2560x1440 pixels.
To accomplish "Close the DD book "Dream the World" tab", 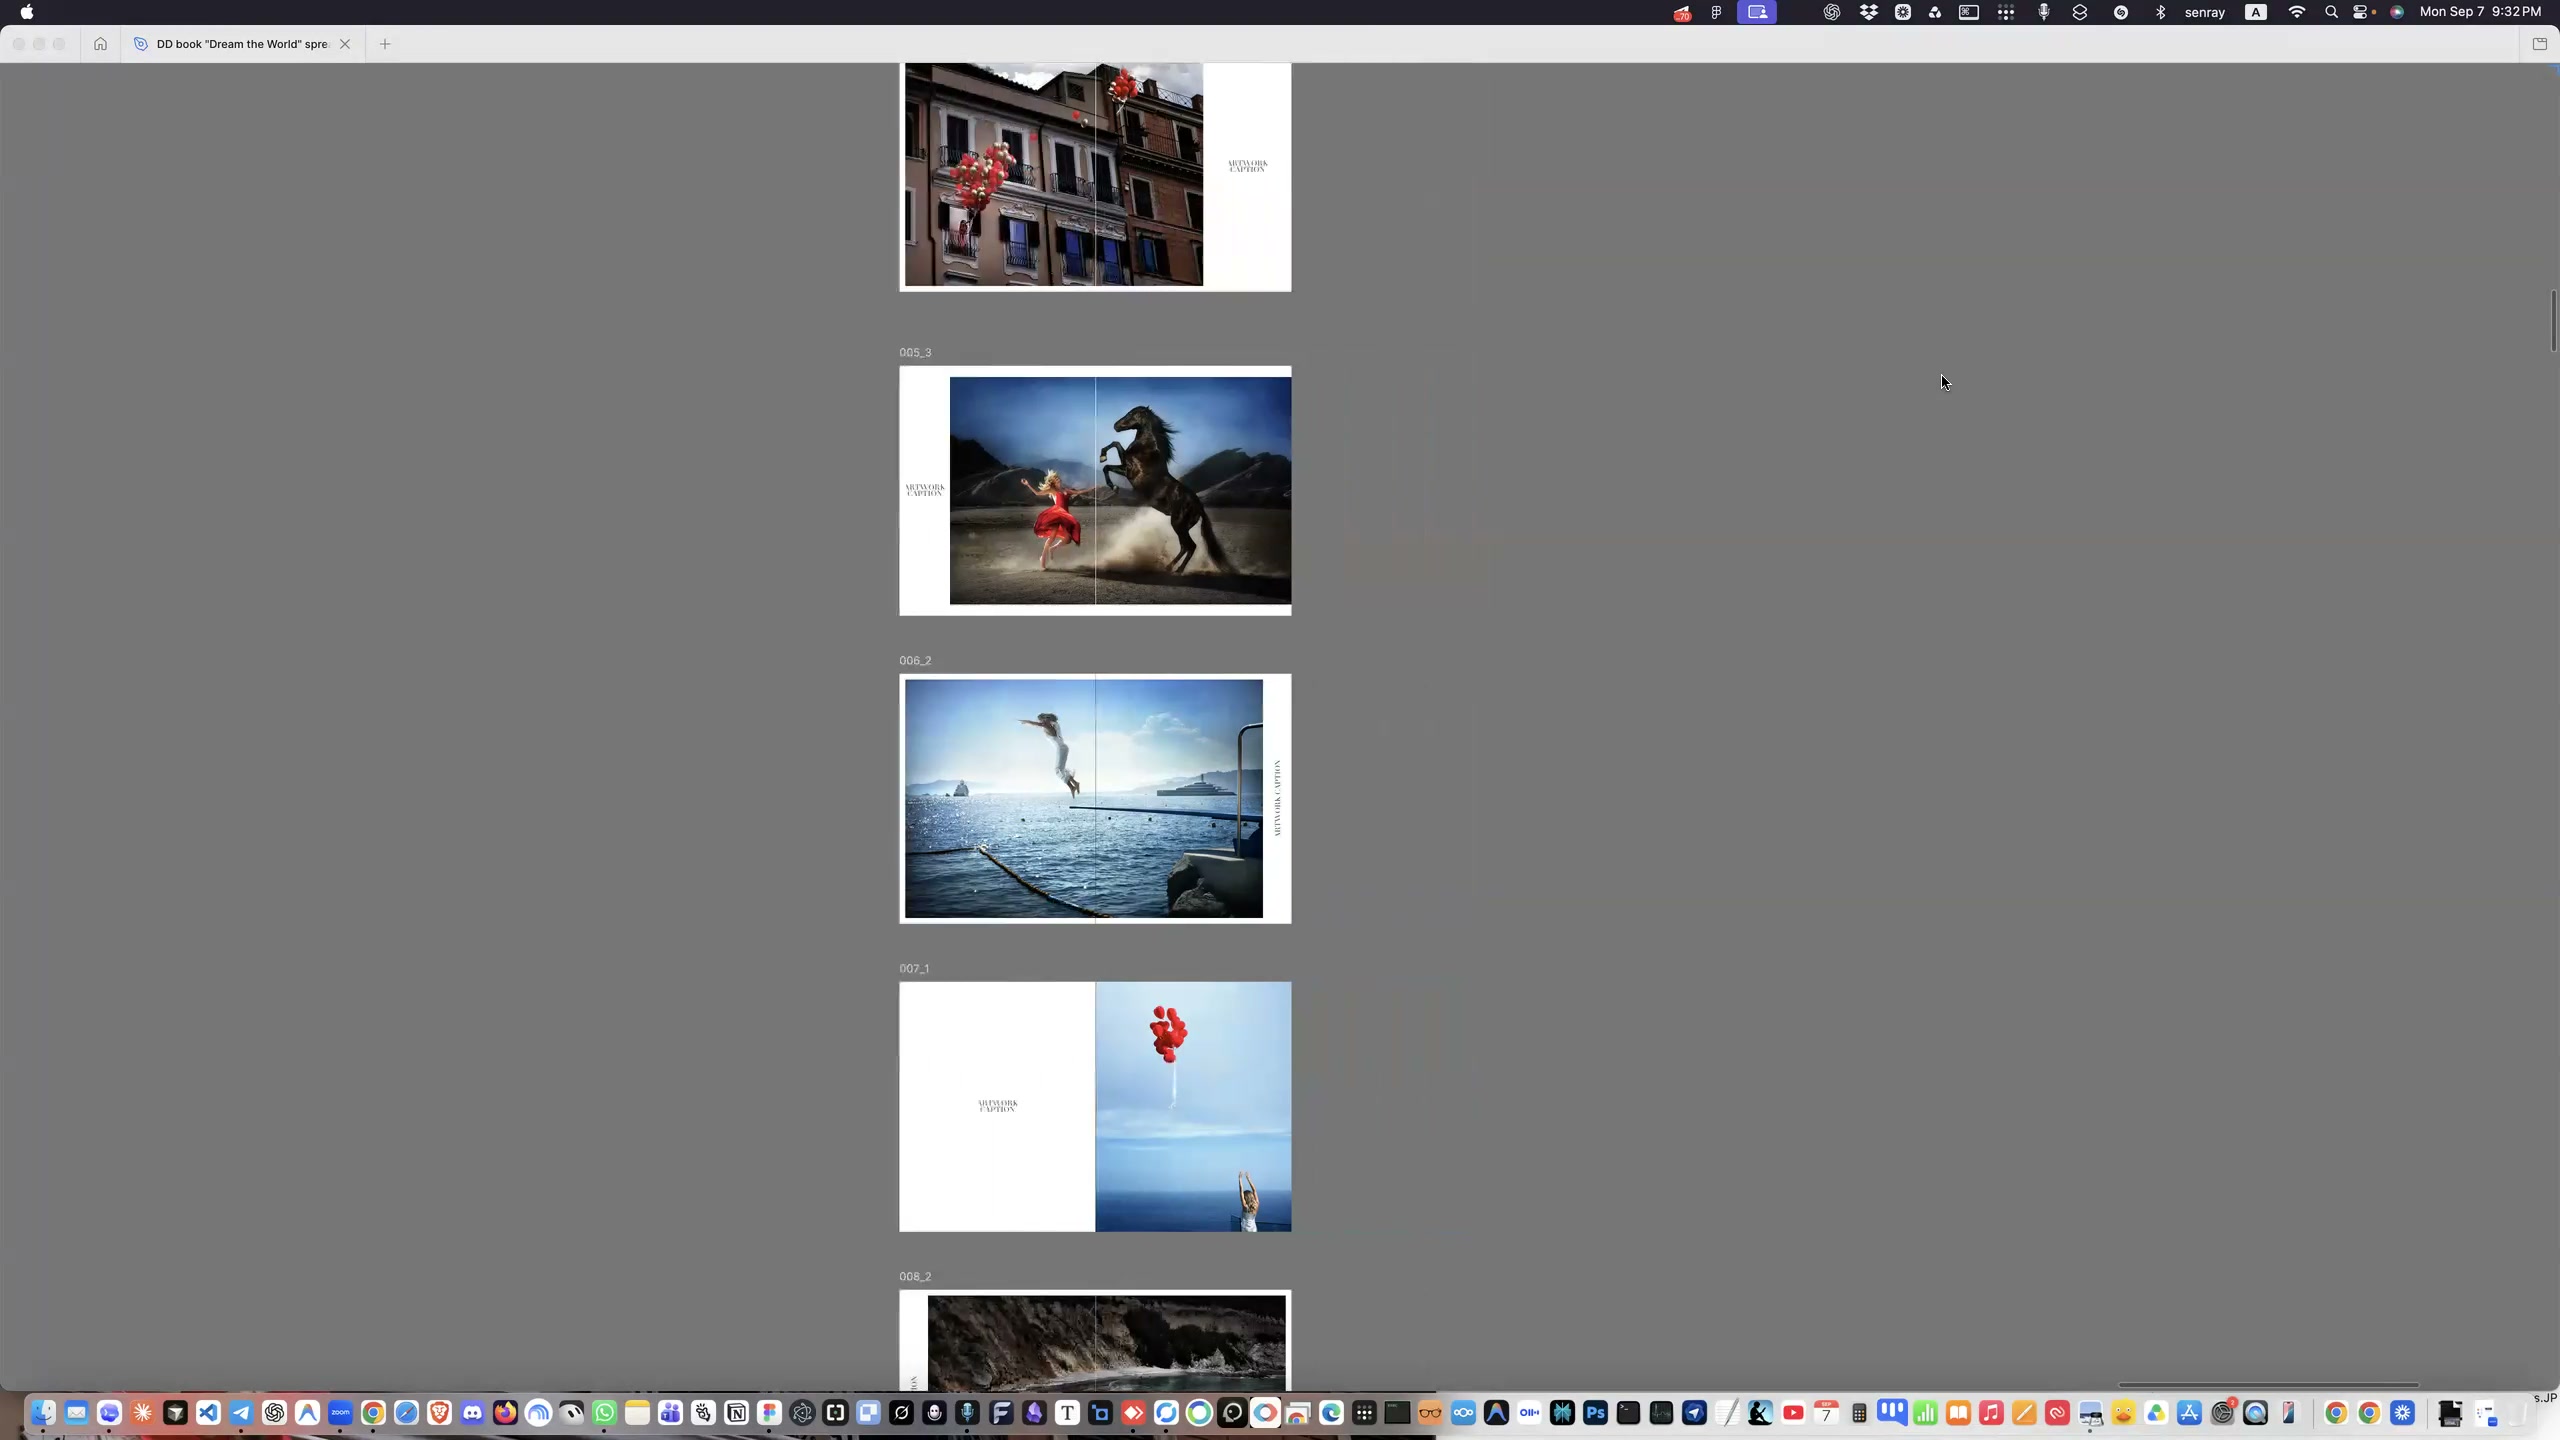I will click(345, 44).
